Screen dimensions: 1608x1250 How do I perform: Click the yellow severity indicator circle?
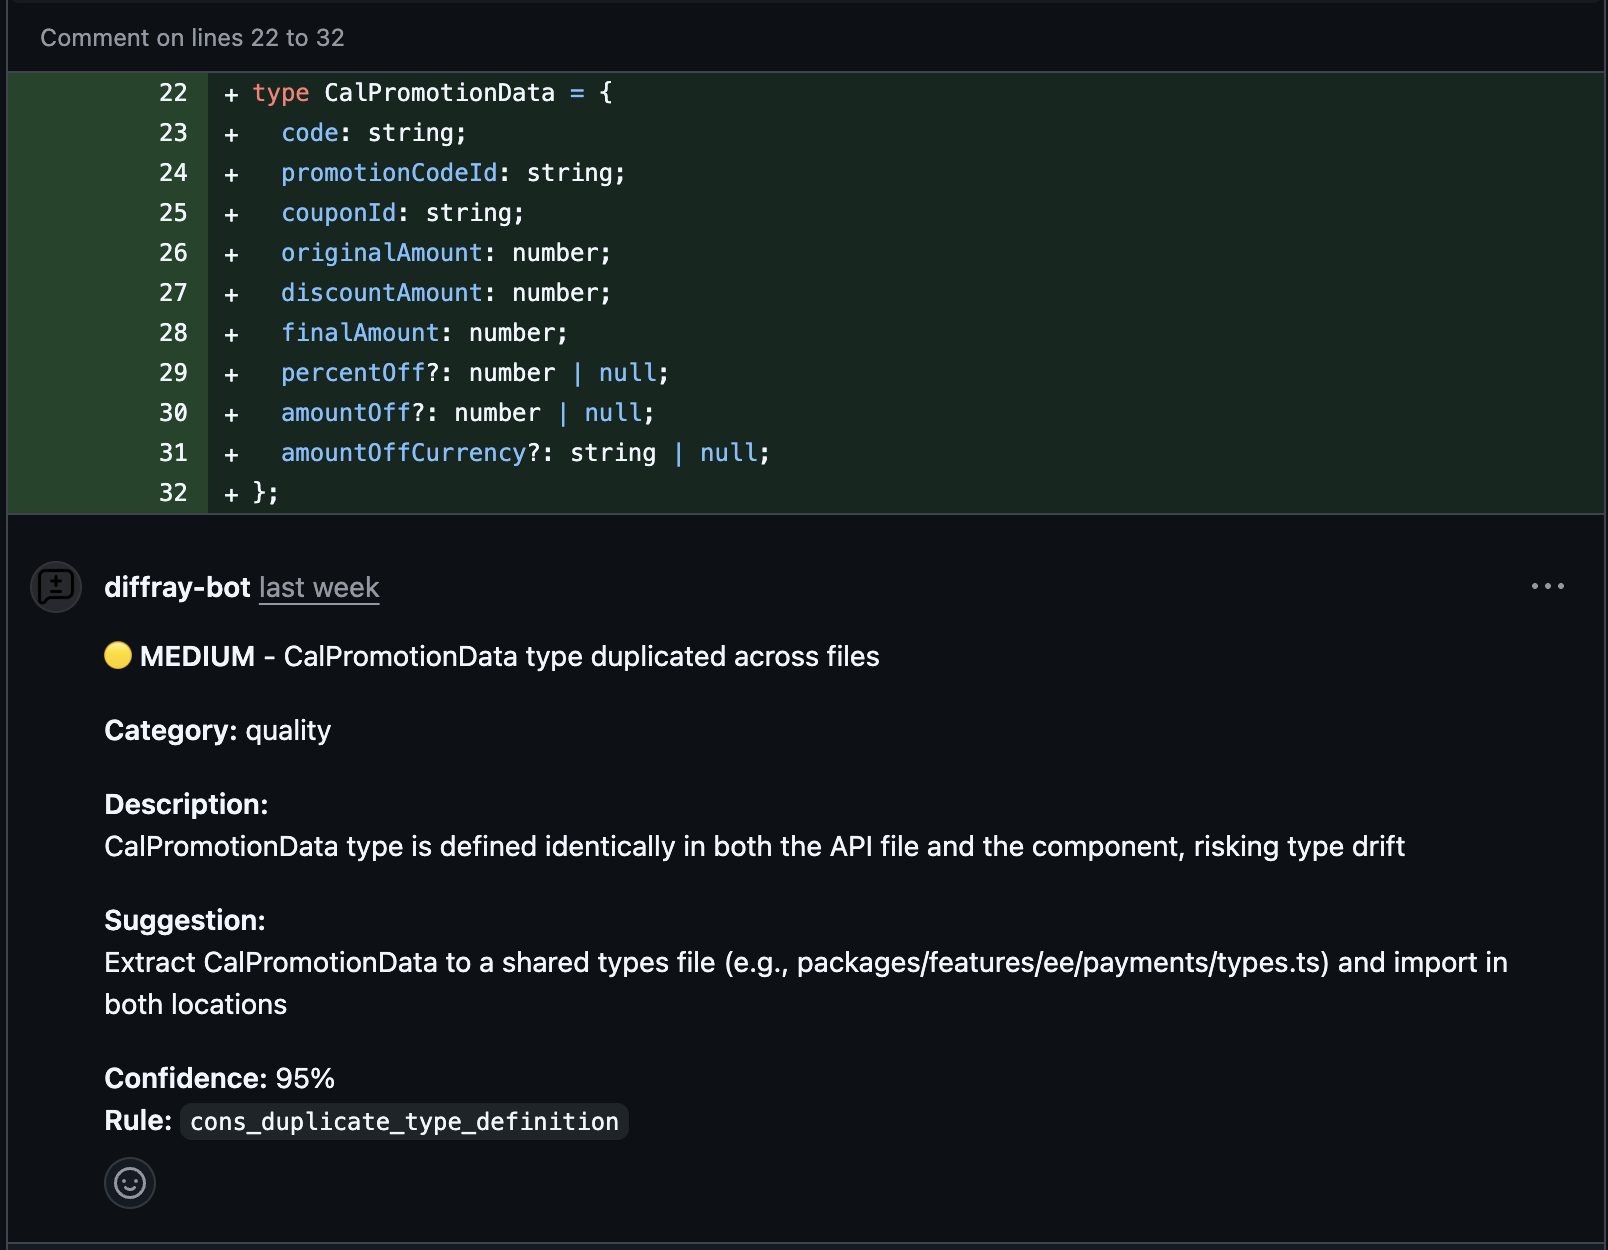117,656
